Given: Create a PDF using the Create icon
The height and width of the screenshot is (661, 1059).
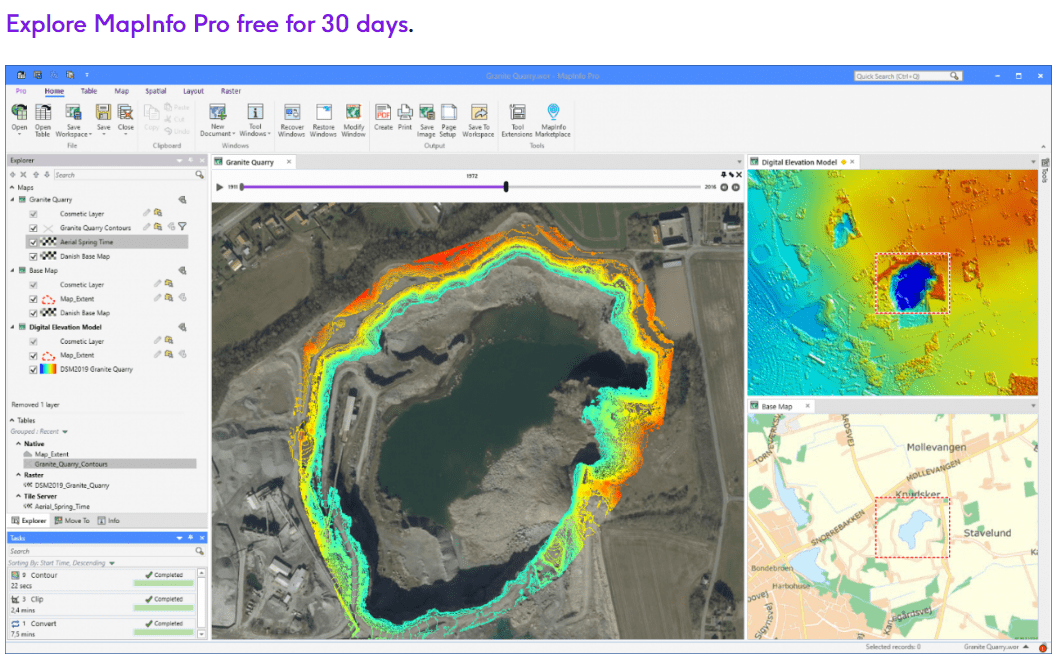Looking at the screenshot, I should pyautogui.click(x=384, y=113).
